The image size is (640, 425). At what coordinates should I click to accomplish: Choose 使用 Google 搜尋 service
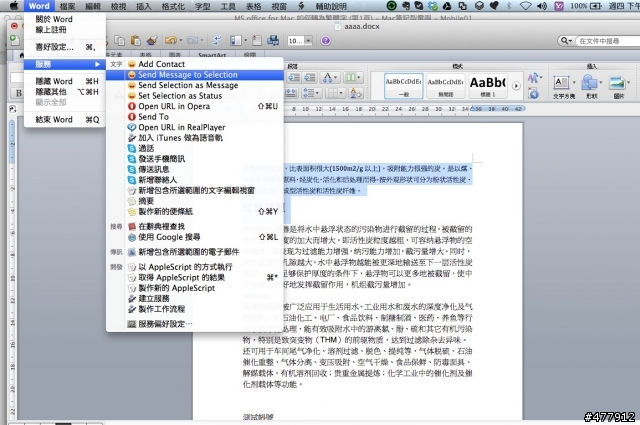coord(195,237)
